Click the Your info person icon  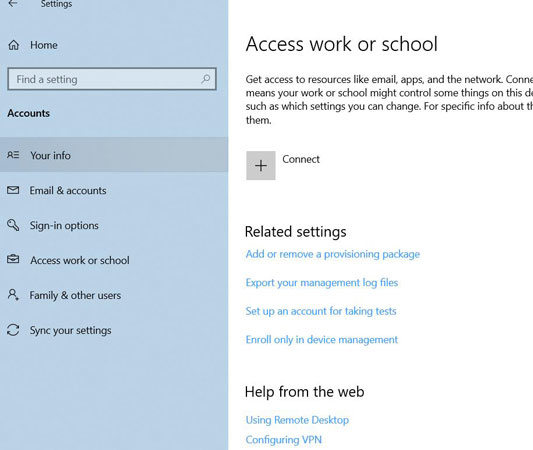13,155
